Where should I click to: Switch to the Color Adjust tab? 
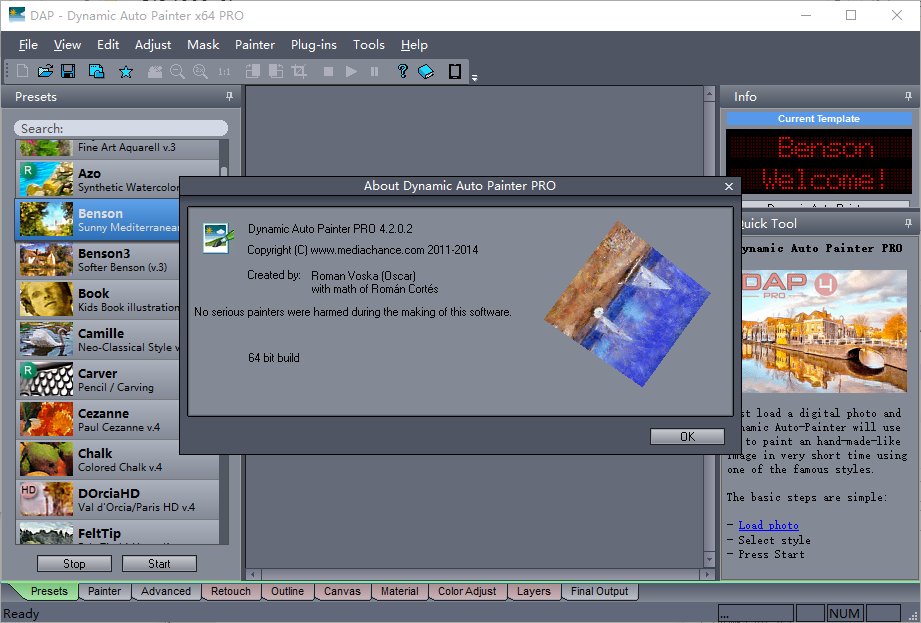[467, 591]
